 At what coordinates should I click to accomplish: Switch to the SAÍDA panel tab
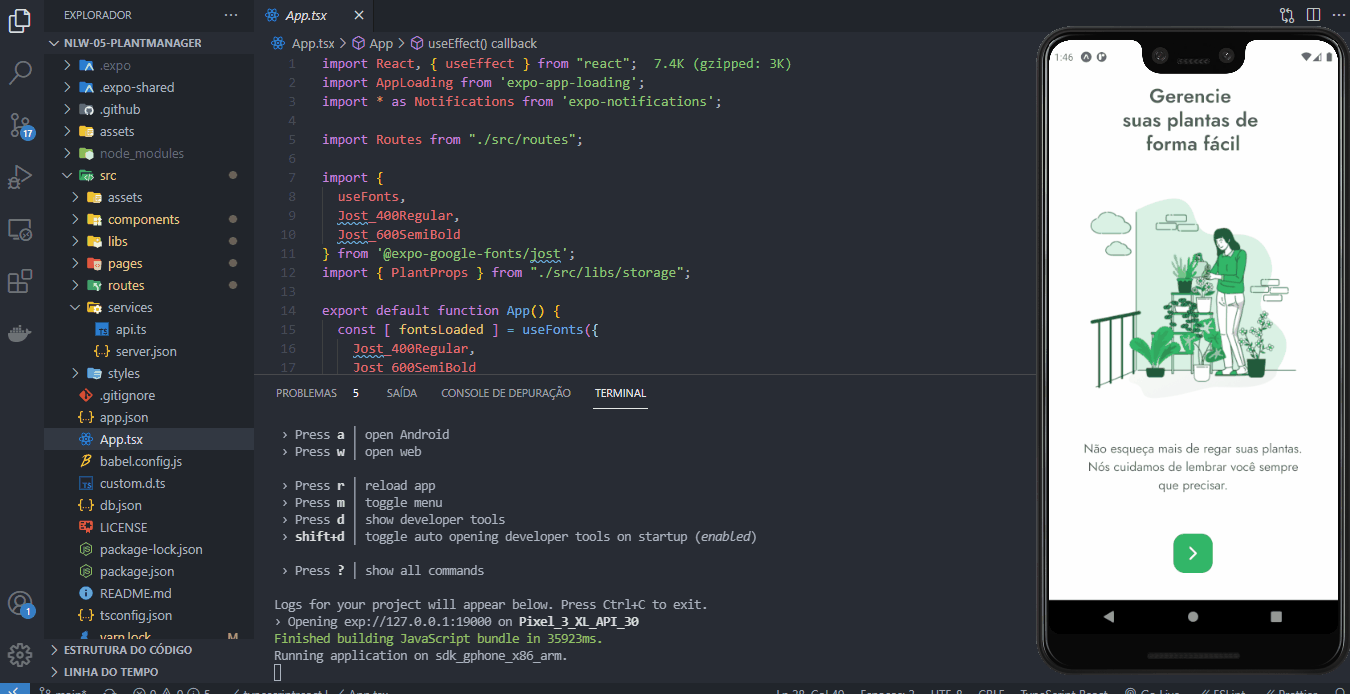click(401, 393)
